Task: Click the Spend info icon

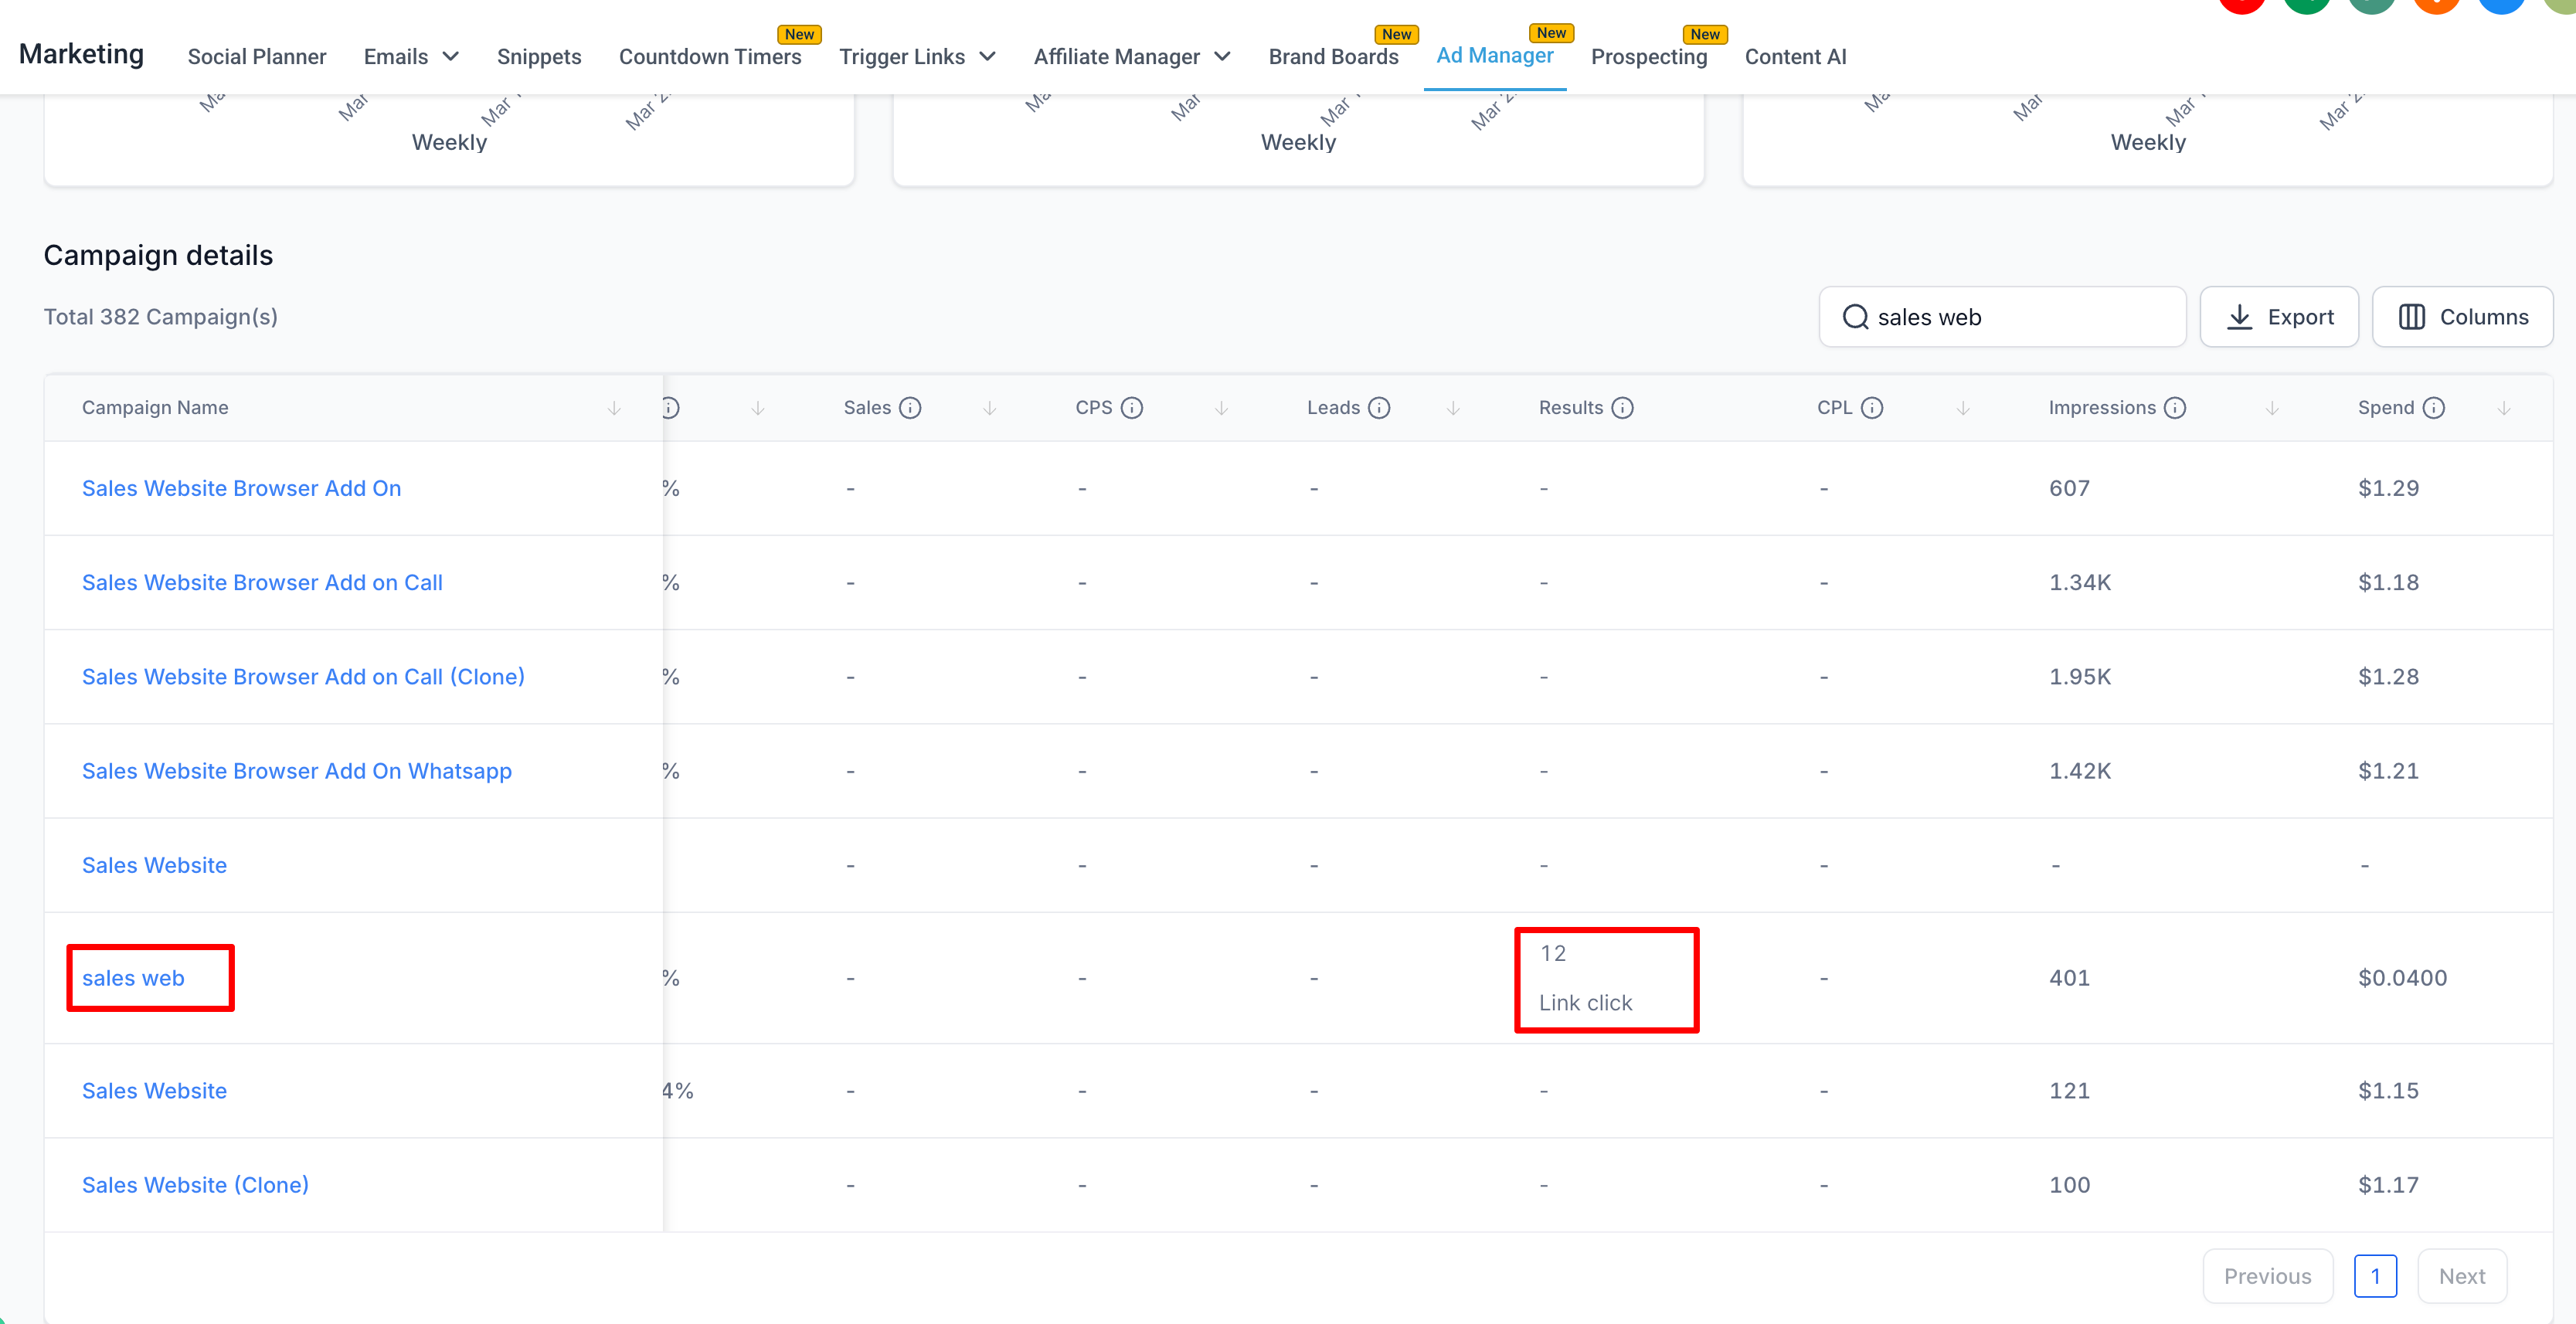Action: 2434,408
